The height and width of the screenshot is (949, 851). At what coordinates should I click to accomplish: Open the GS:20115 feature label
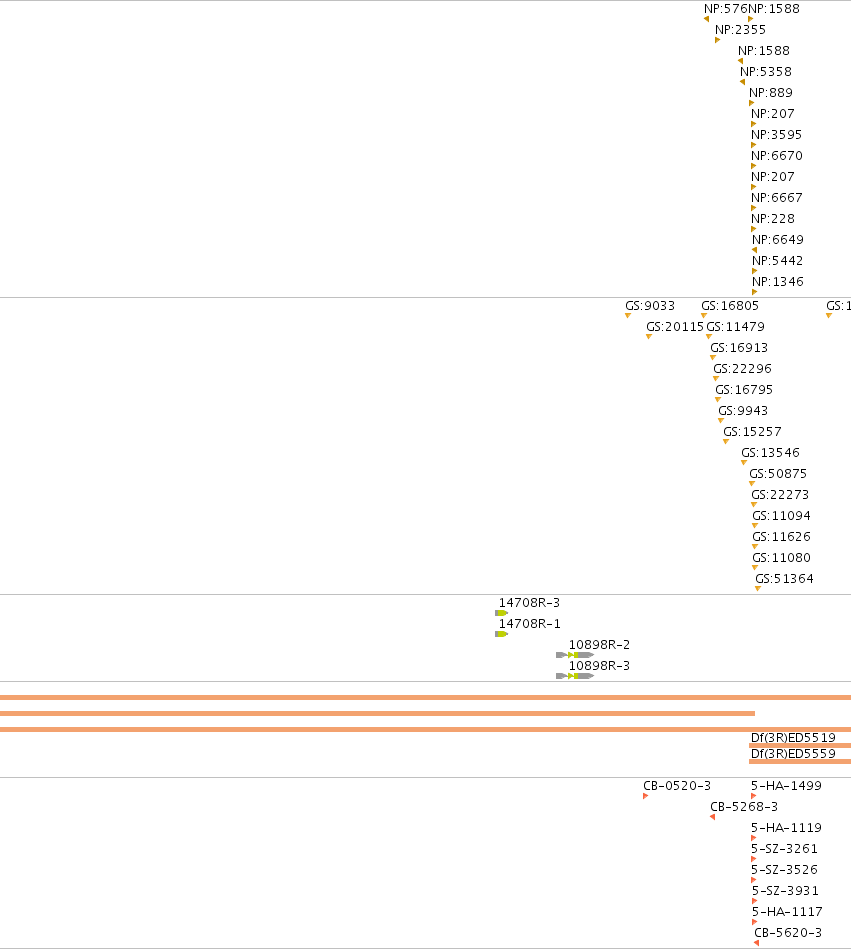675,327
